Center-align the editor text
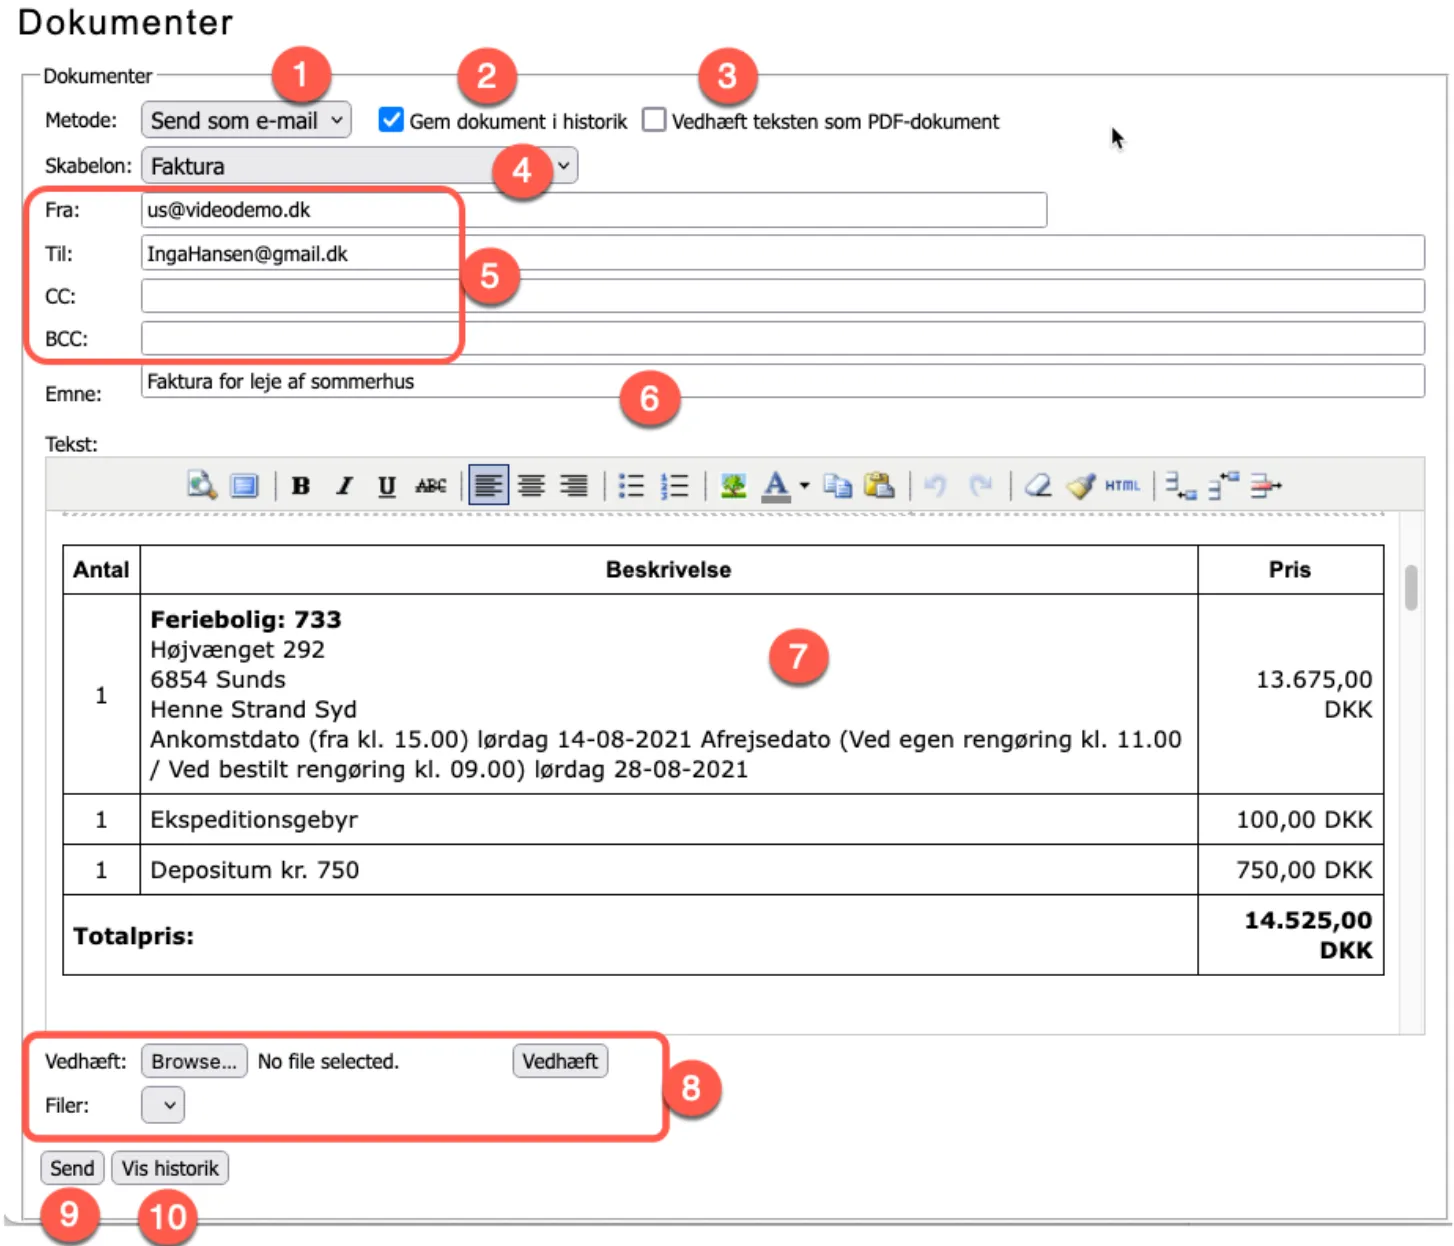 [531, 486]
